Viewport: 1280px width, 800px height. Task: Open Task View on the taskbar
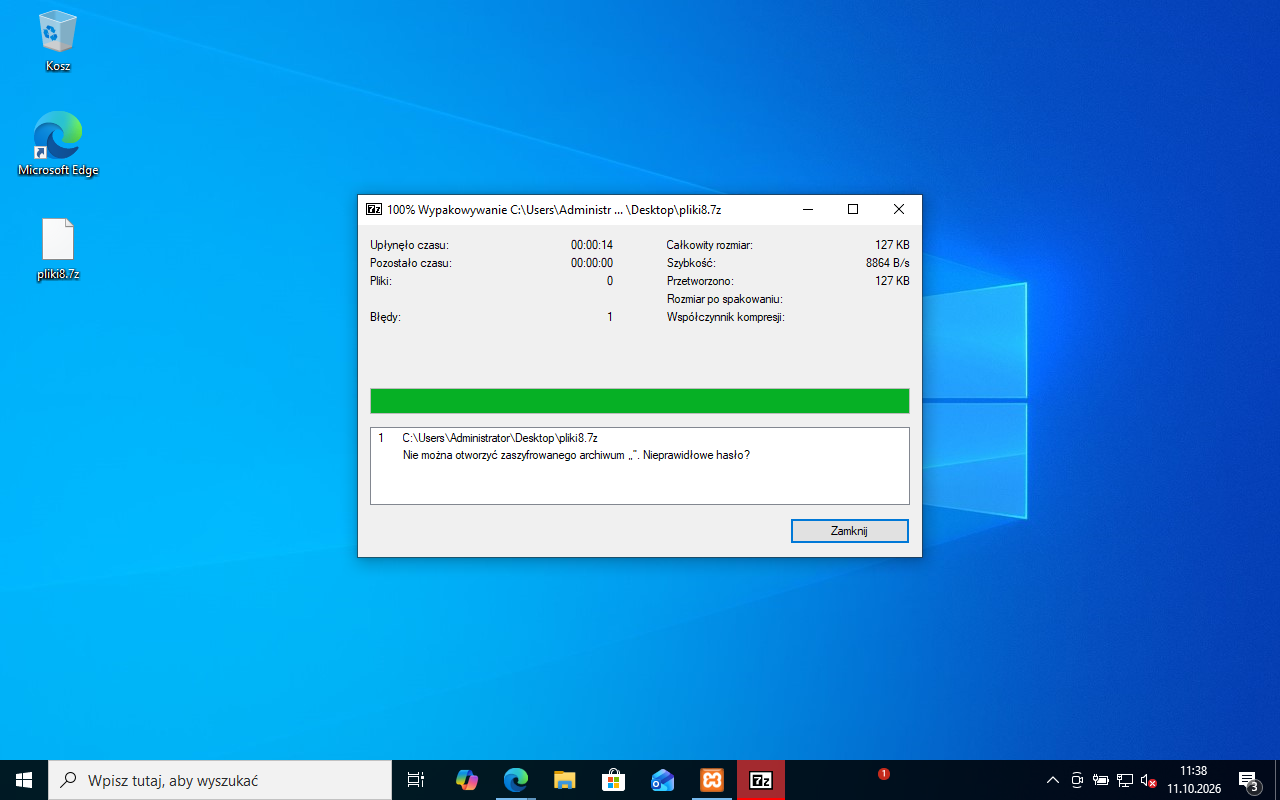[x=416, y=780]
